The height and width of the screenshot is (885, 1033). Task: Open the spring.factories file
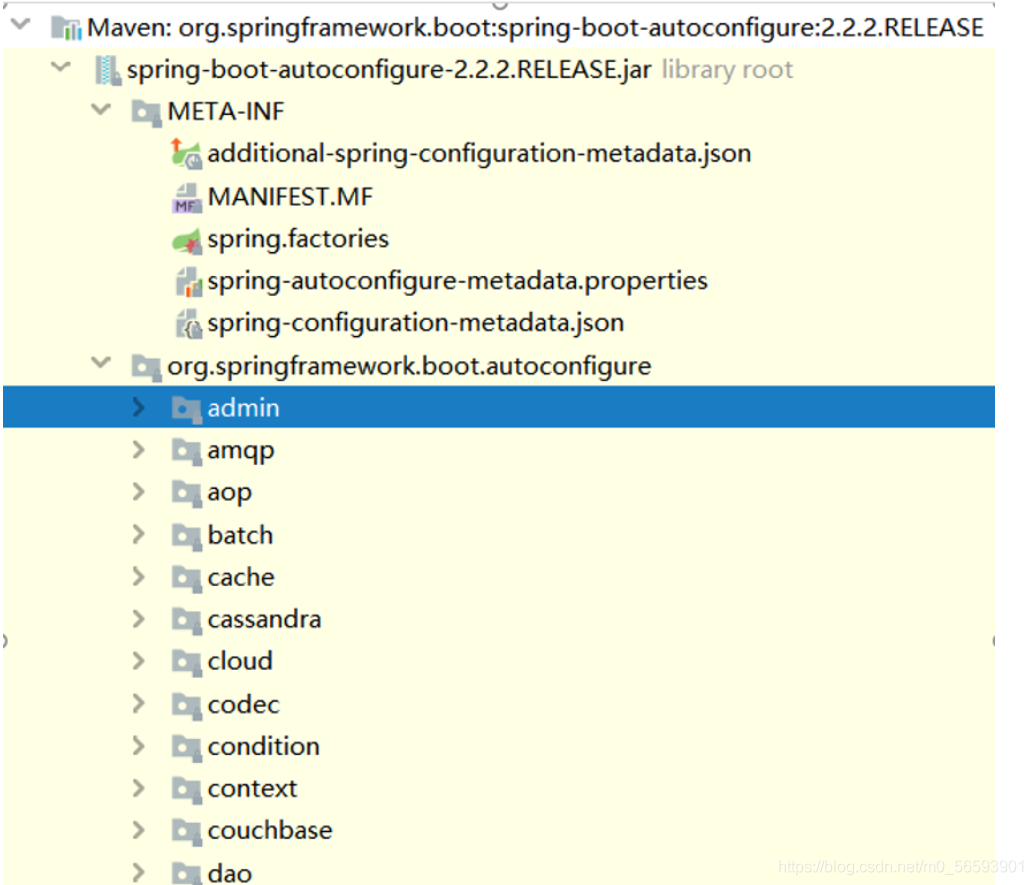tap(298, 240)
